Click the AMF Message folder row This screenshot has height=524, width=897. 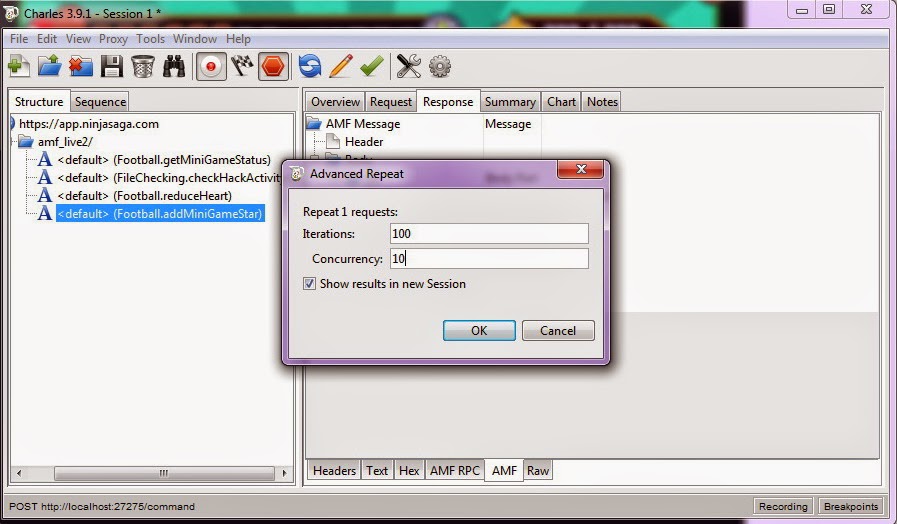coord(363,124)
